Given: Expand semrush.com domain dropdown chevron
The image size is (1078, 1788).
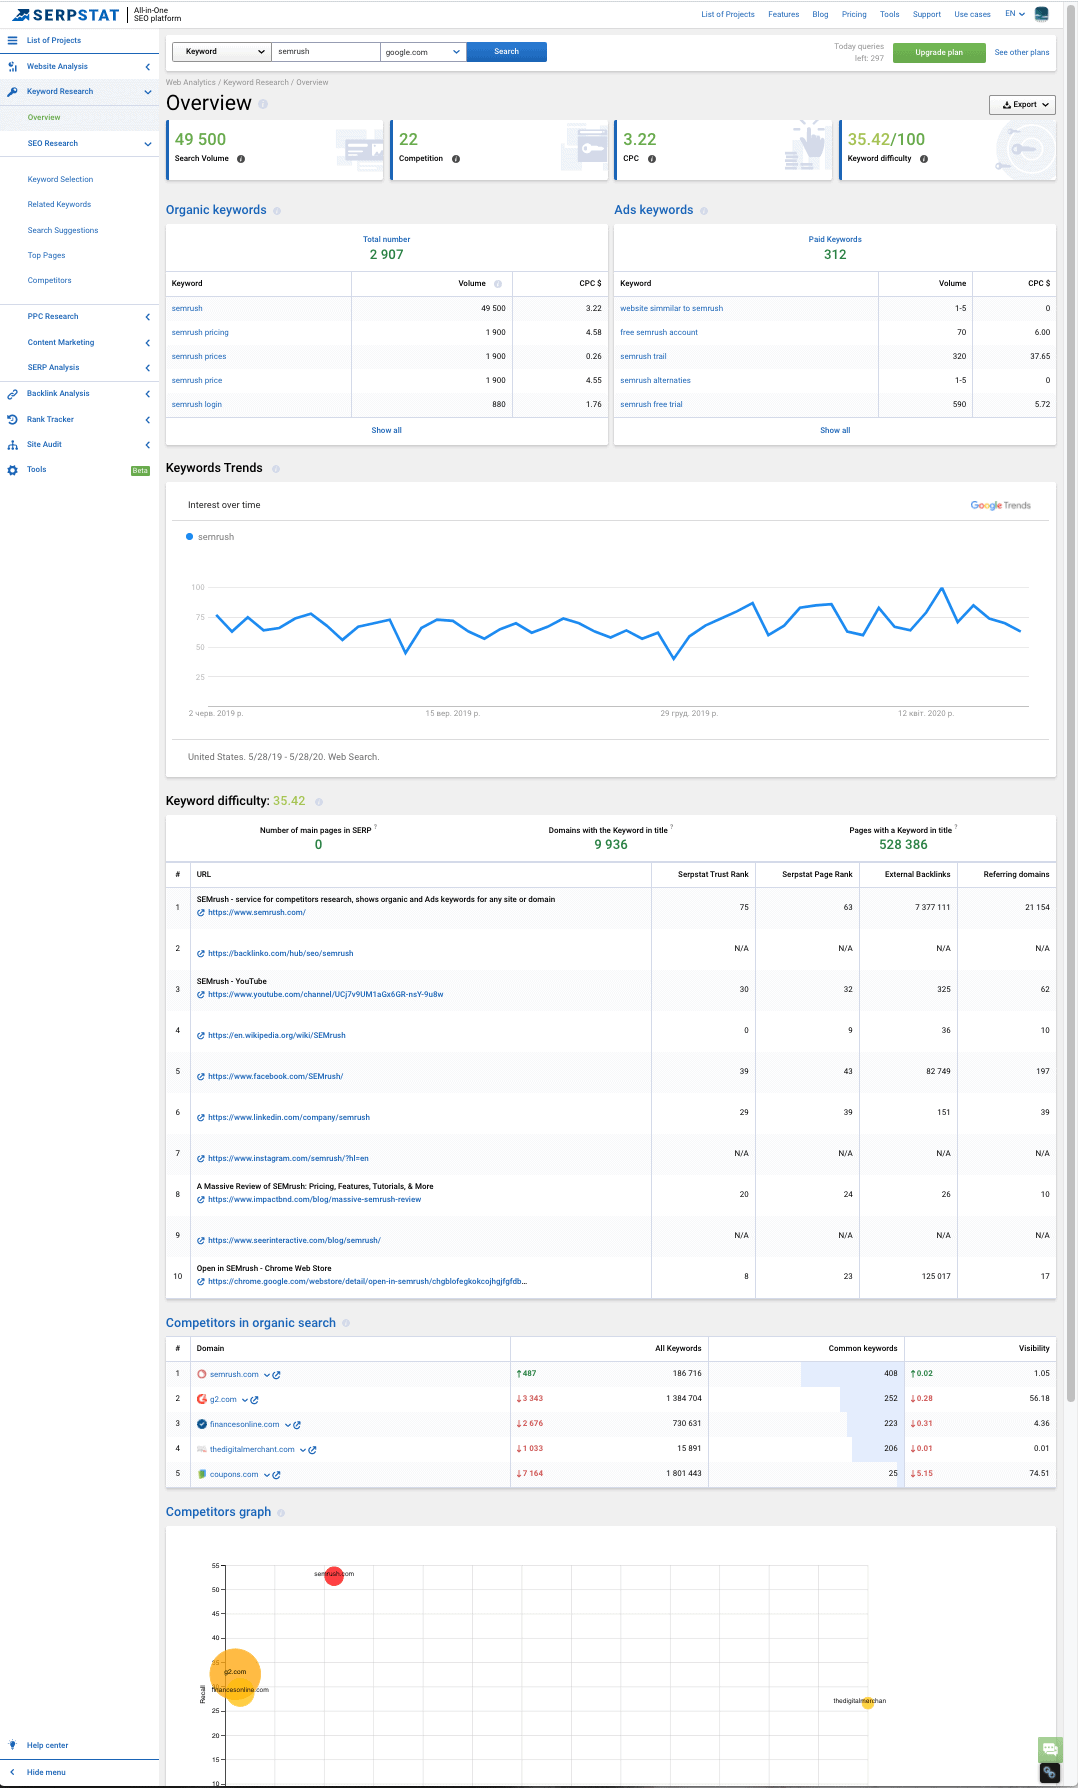Looking at the screenshot, I should pos(266,1375).
